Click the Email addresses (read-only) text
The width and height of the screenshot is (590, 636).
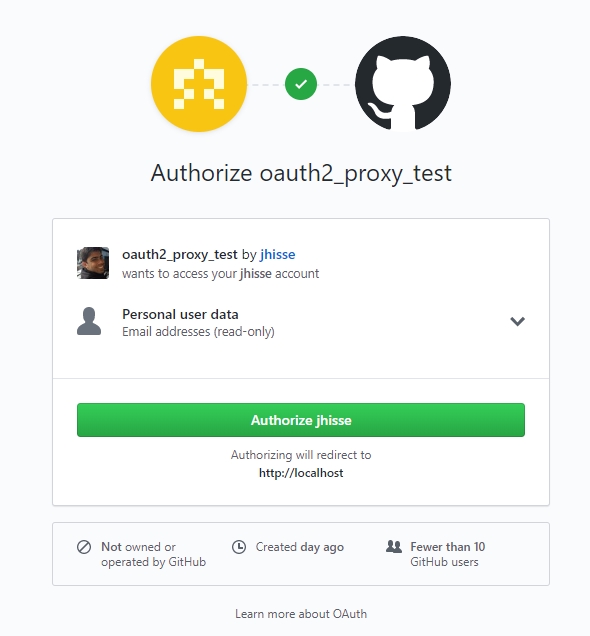pyautogui.click(x=198, y=332)
